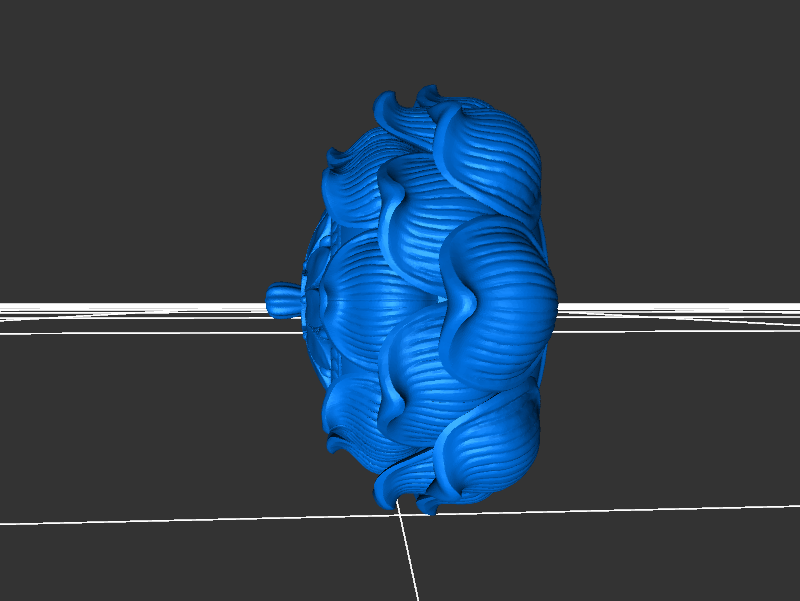Screen dimensions: 800x601
Task: Select the small stem knob on model's left
Action: (x=280, y=298)
